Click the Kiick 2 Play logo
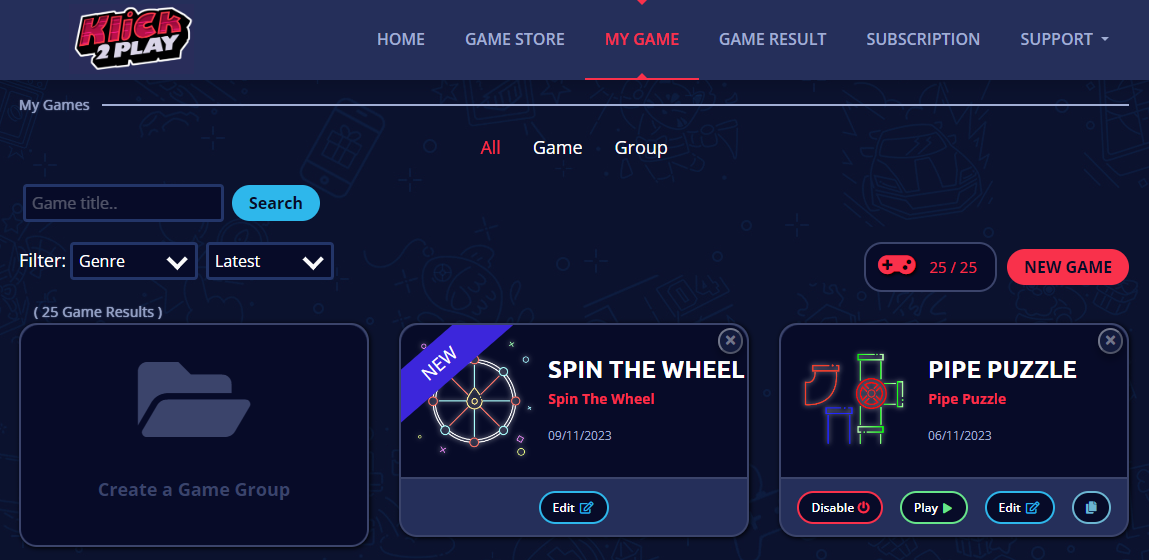This screenshot has width=1149, height=560. [x=133, y=37]
